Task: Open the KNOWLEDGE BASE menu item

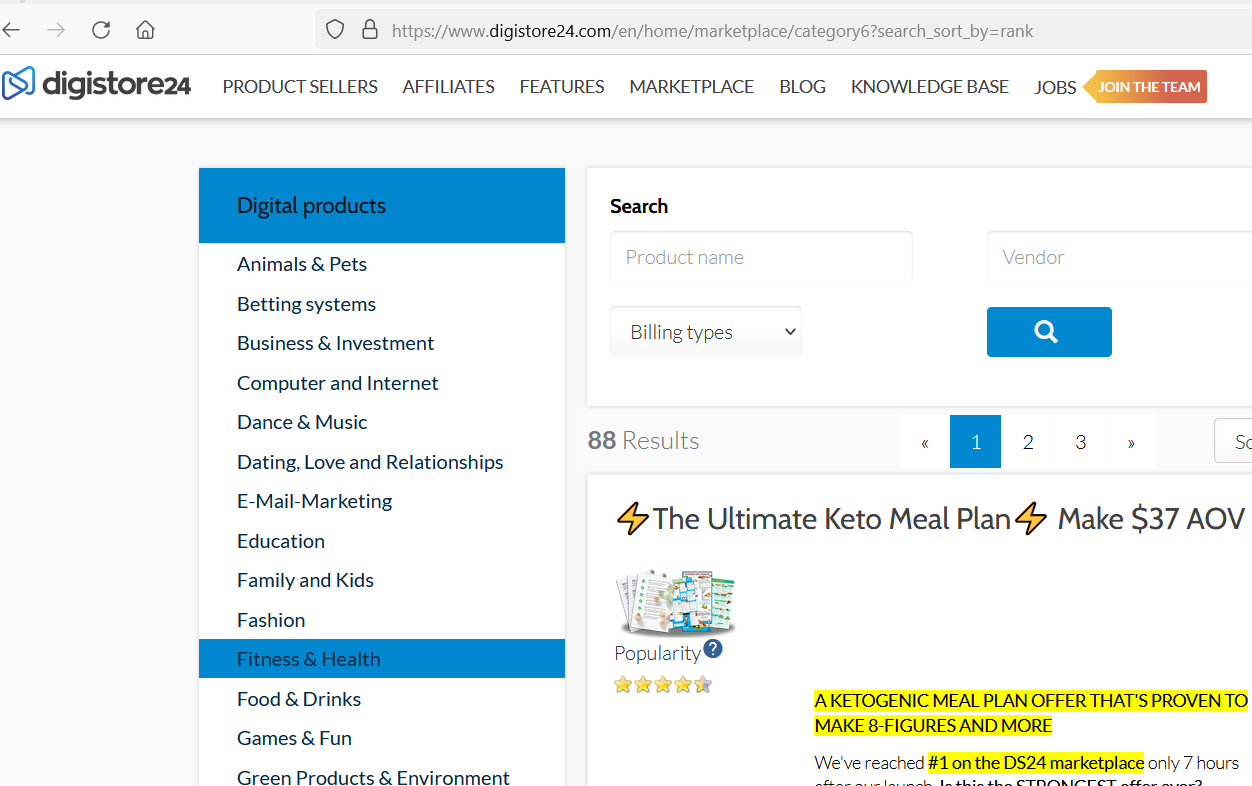Action: pyautogui.click(x=930, y=87)
